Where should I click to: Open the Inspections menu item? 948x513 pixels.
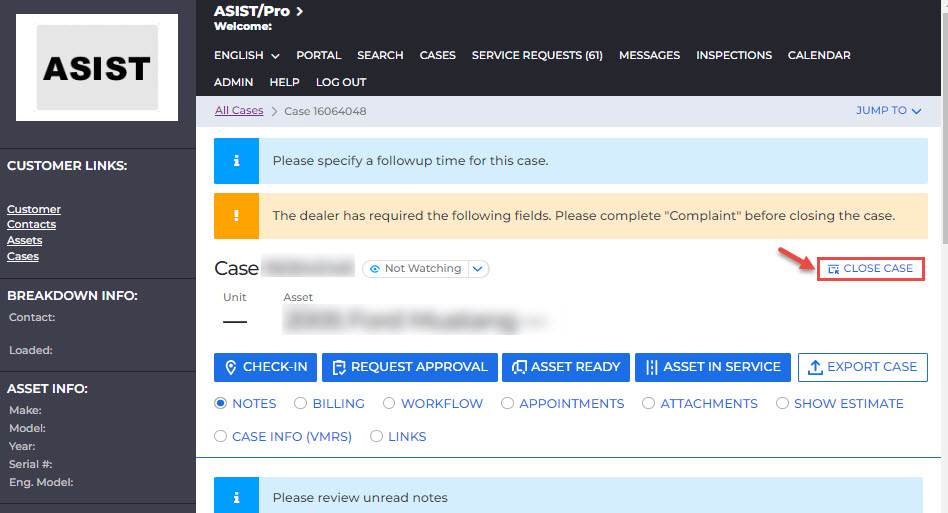(734, 55)
